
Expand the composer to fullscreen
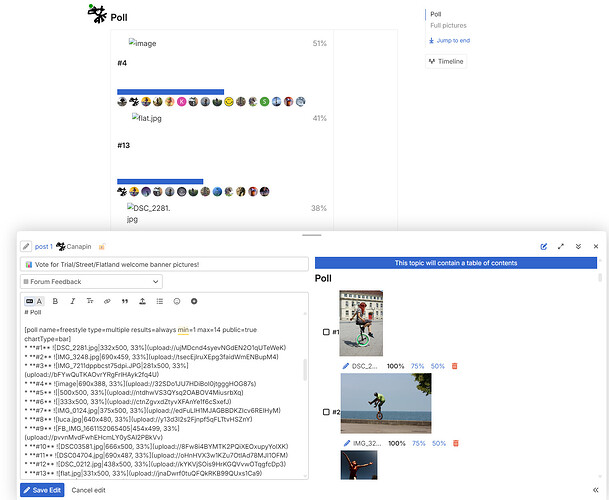pos(561,246)
